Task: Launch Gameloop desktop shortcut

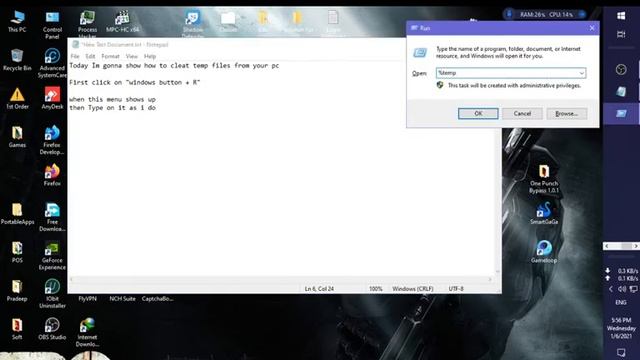Action: pyautogui.click(x=544, y=251)
